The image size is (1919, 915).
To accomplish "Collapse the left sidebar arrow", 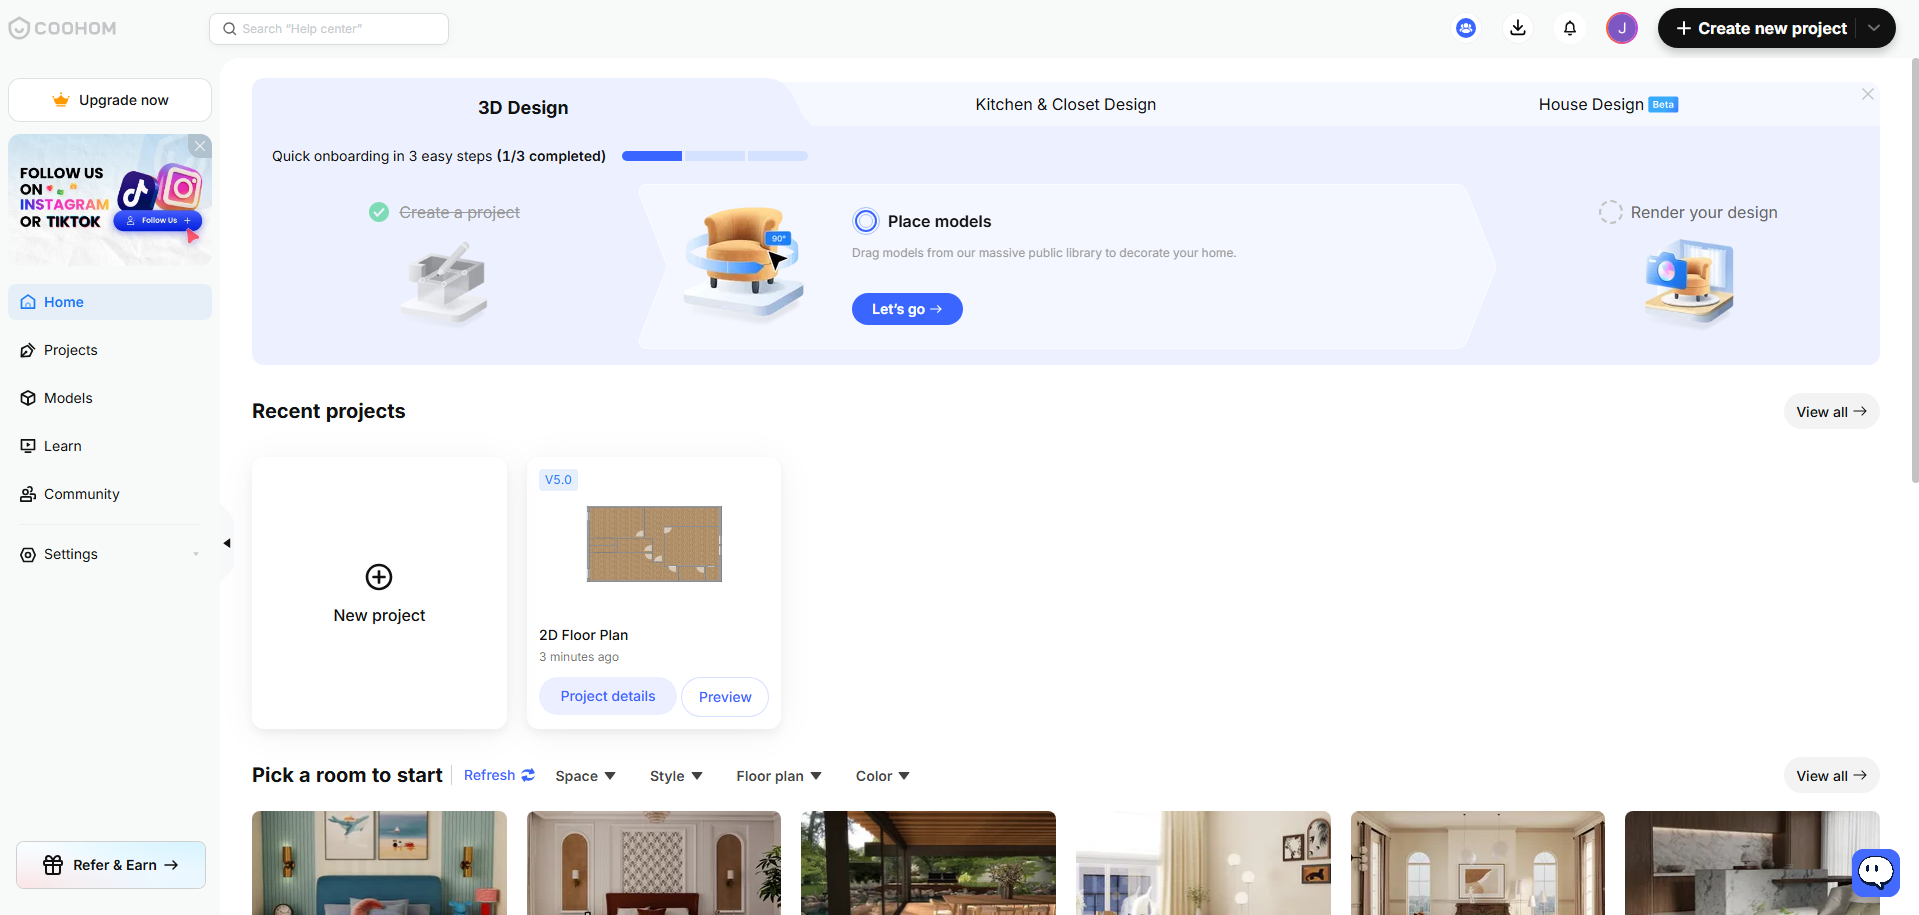I will 227,543.
